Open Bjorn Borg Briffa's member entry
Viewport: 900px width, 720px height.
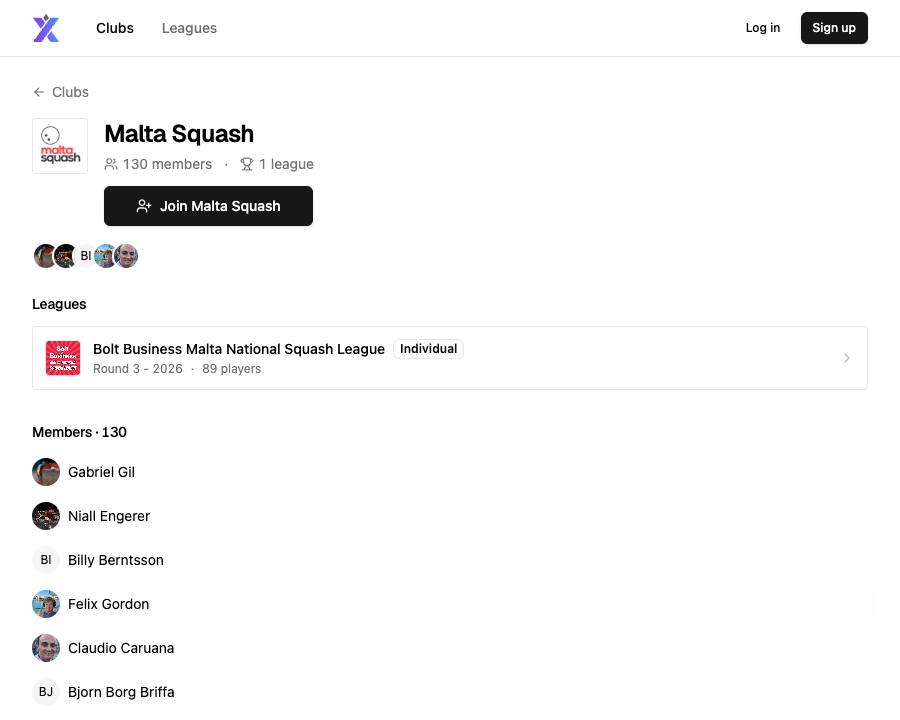click(103, 692)
